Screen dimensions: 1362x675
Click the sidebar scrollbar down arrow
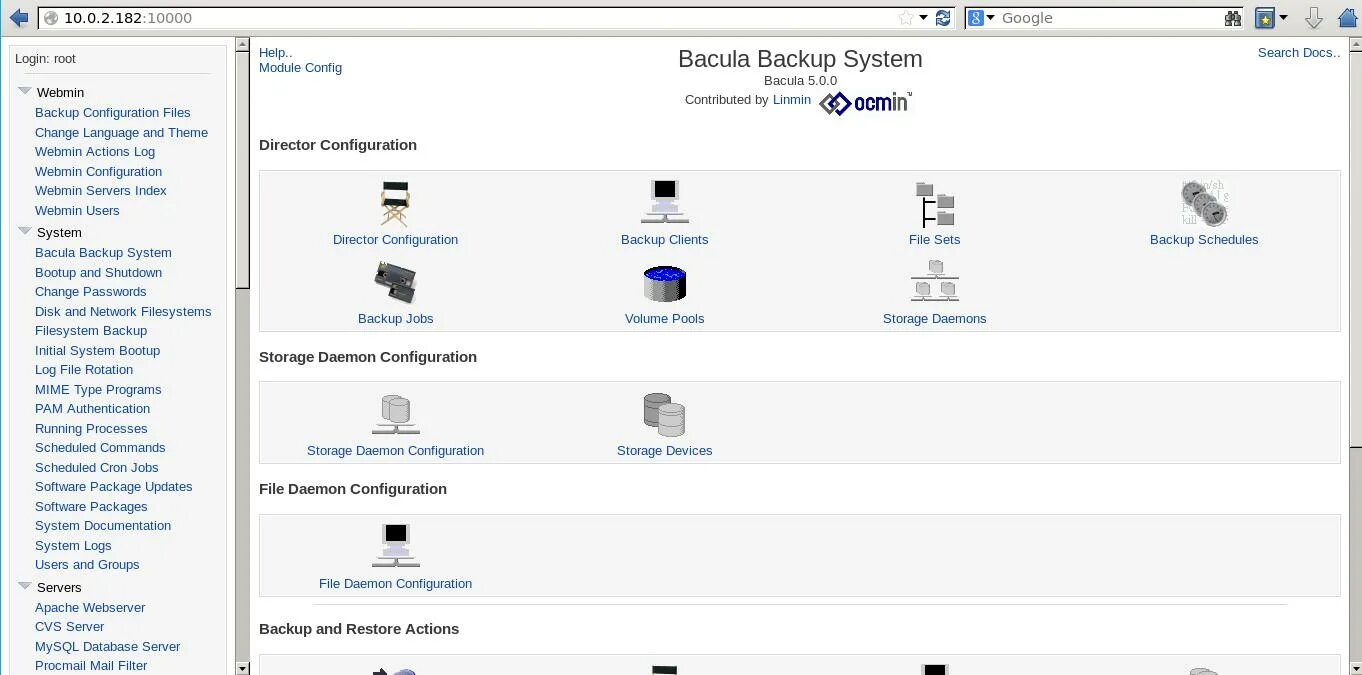(243, 667)
